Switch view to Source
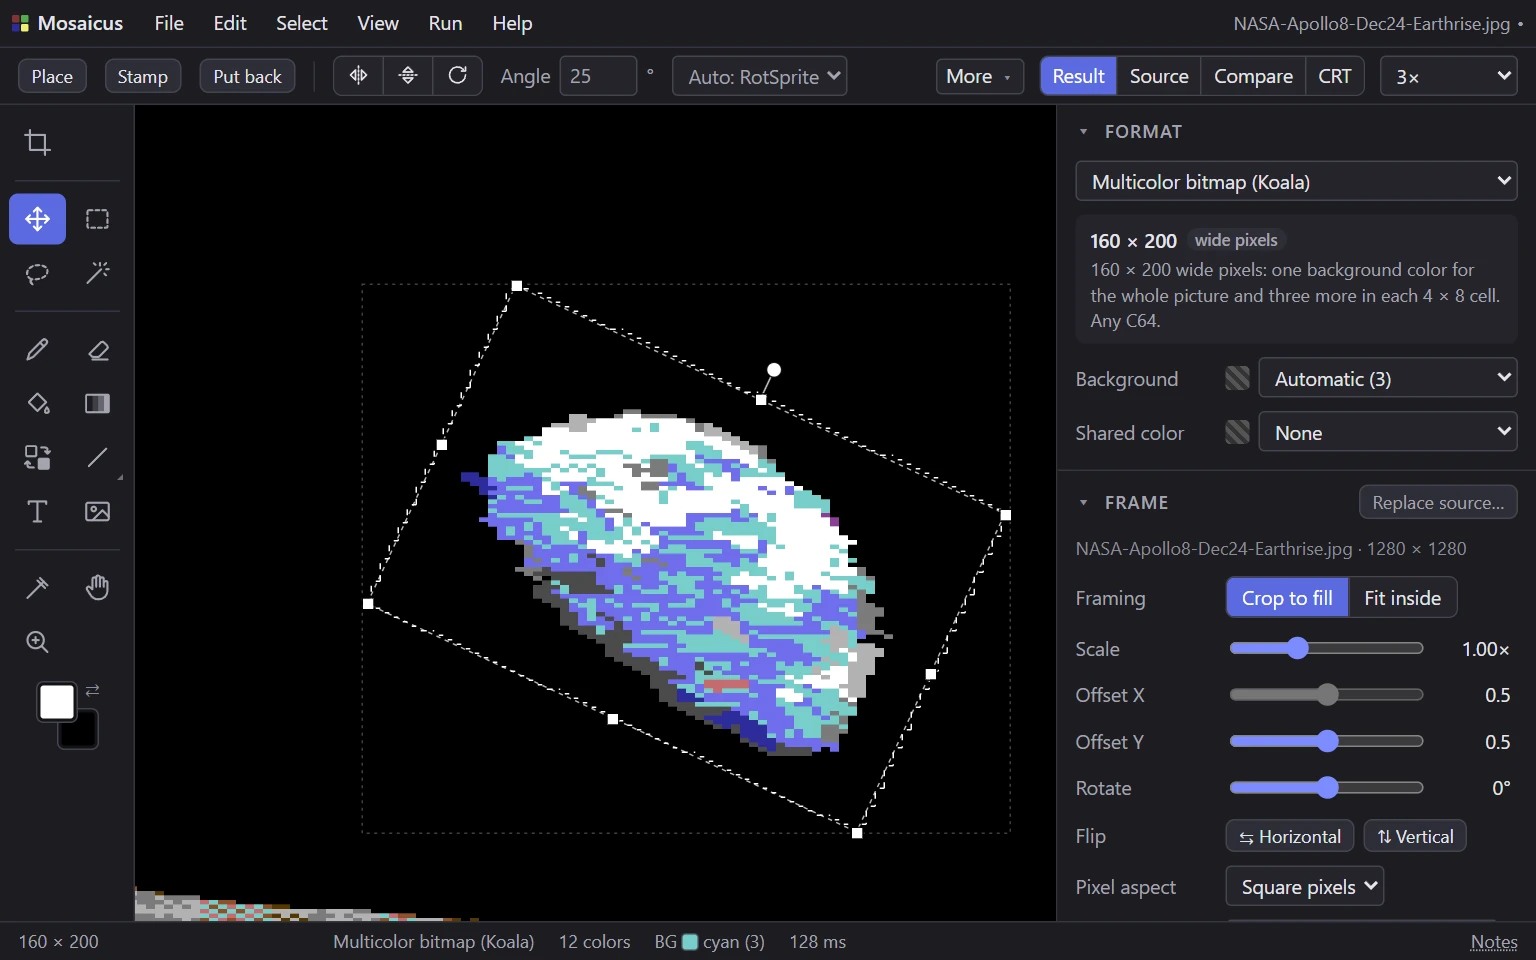This screenshot has width=1536, height=960. 1159,76
